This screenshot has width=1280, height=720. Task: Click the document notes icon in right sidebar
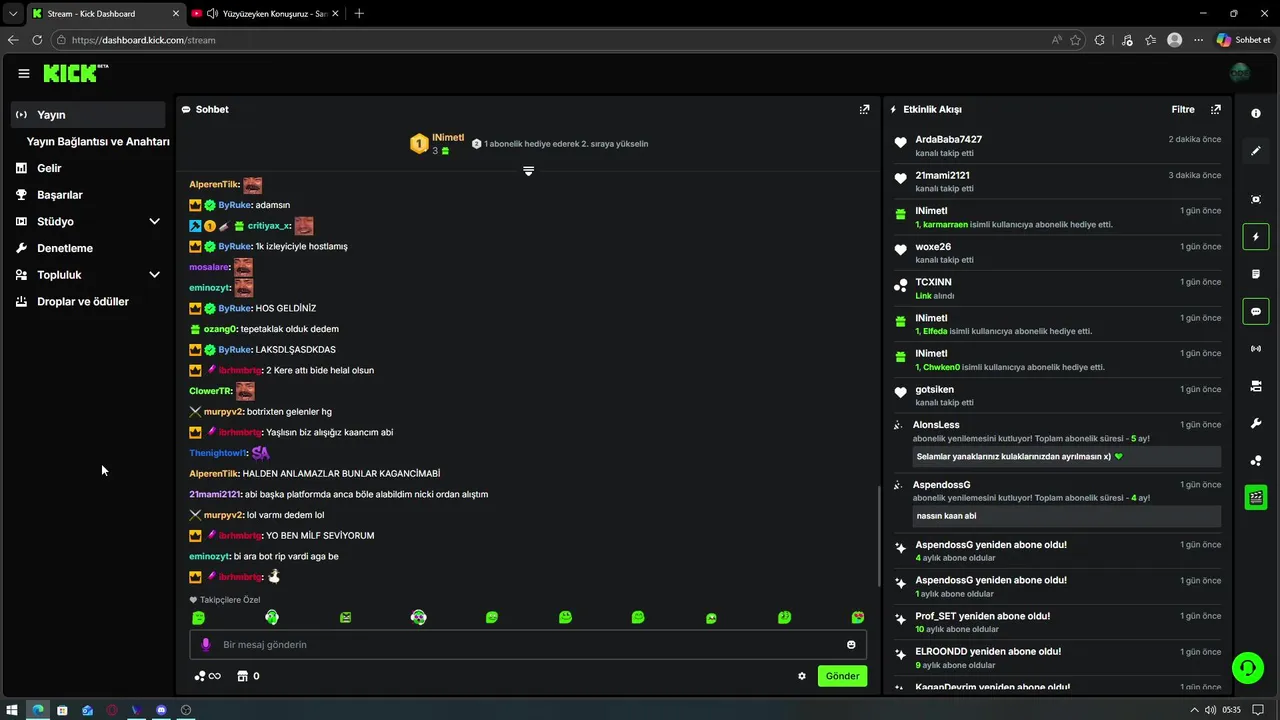[1256, 274]
